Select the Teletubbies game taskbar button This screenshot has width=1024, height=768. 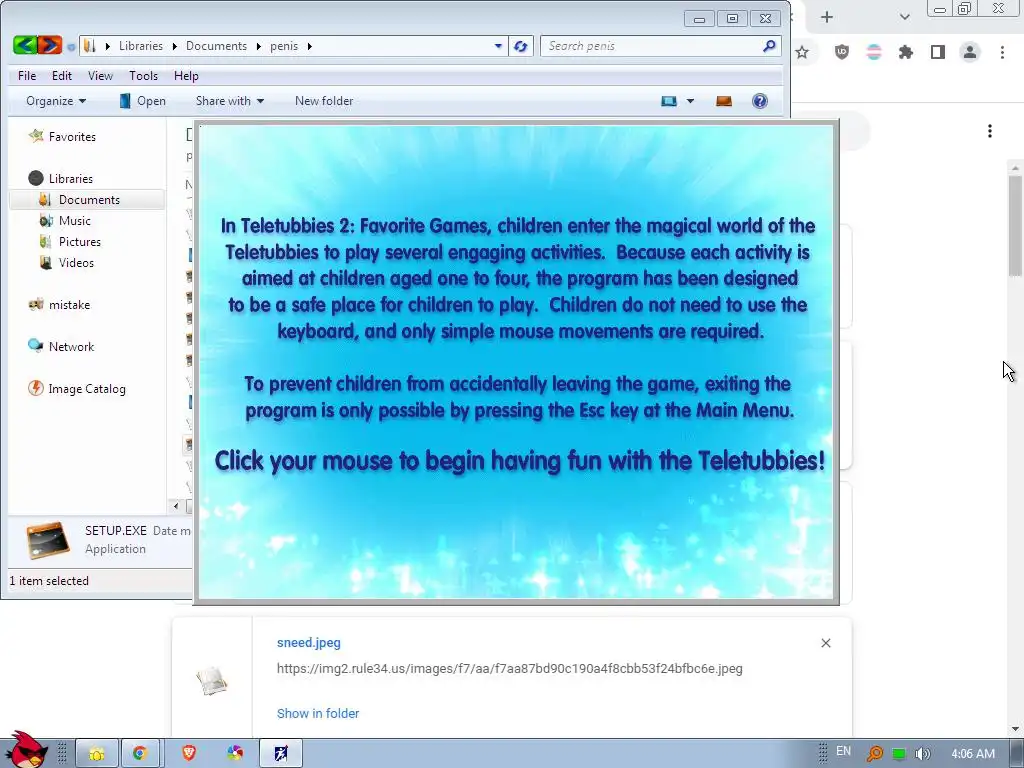281,754
